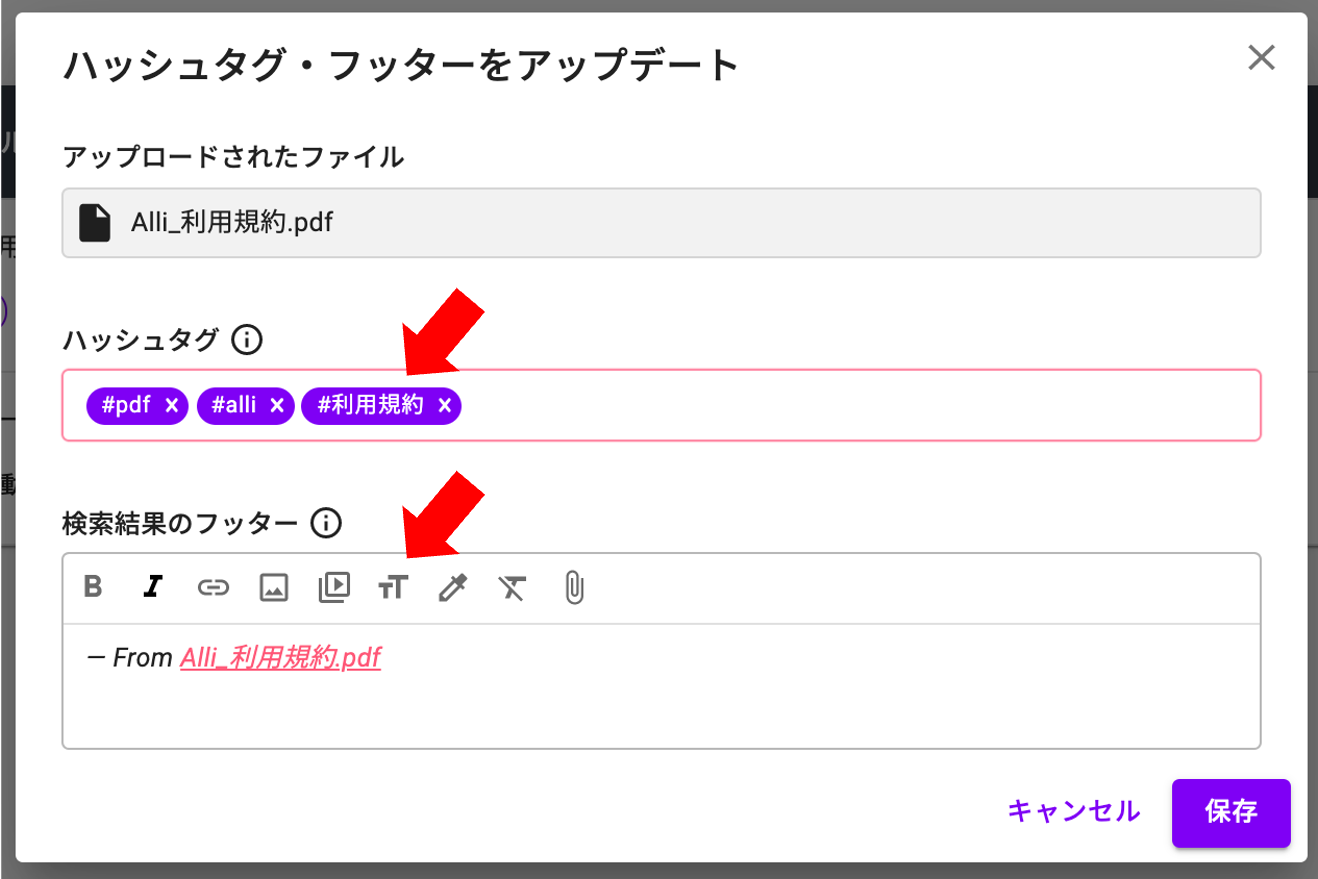The width and height of the screenshot is (1318, 879).
Task: Open the font size tool
Action: [393, 587]
